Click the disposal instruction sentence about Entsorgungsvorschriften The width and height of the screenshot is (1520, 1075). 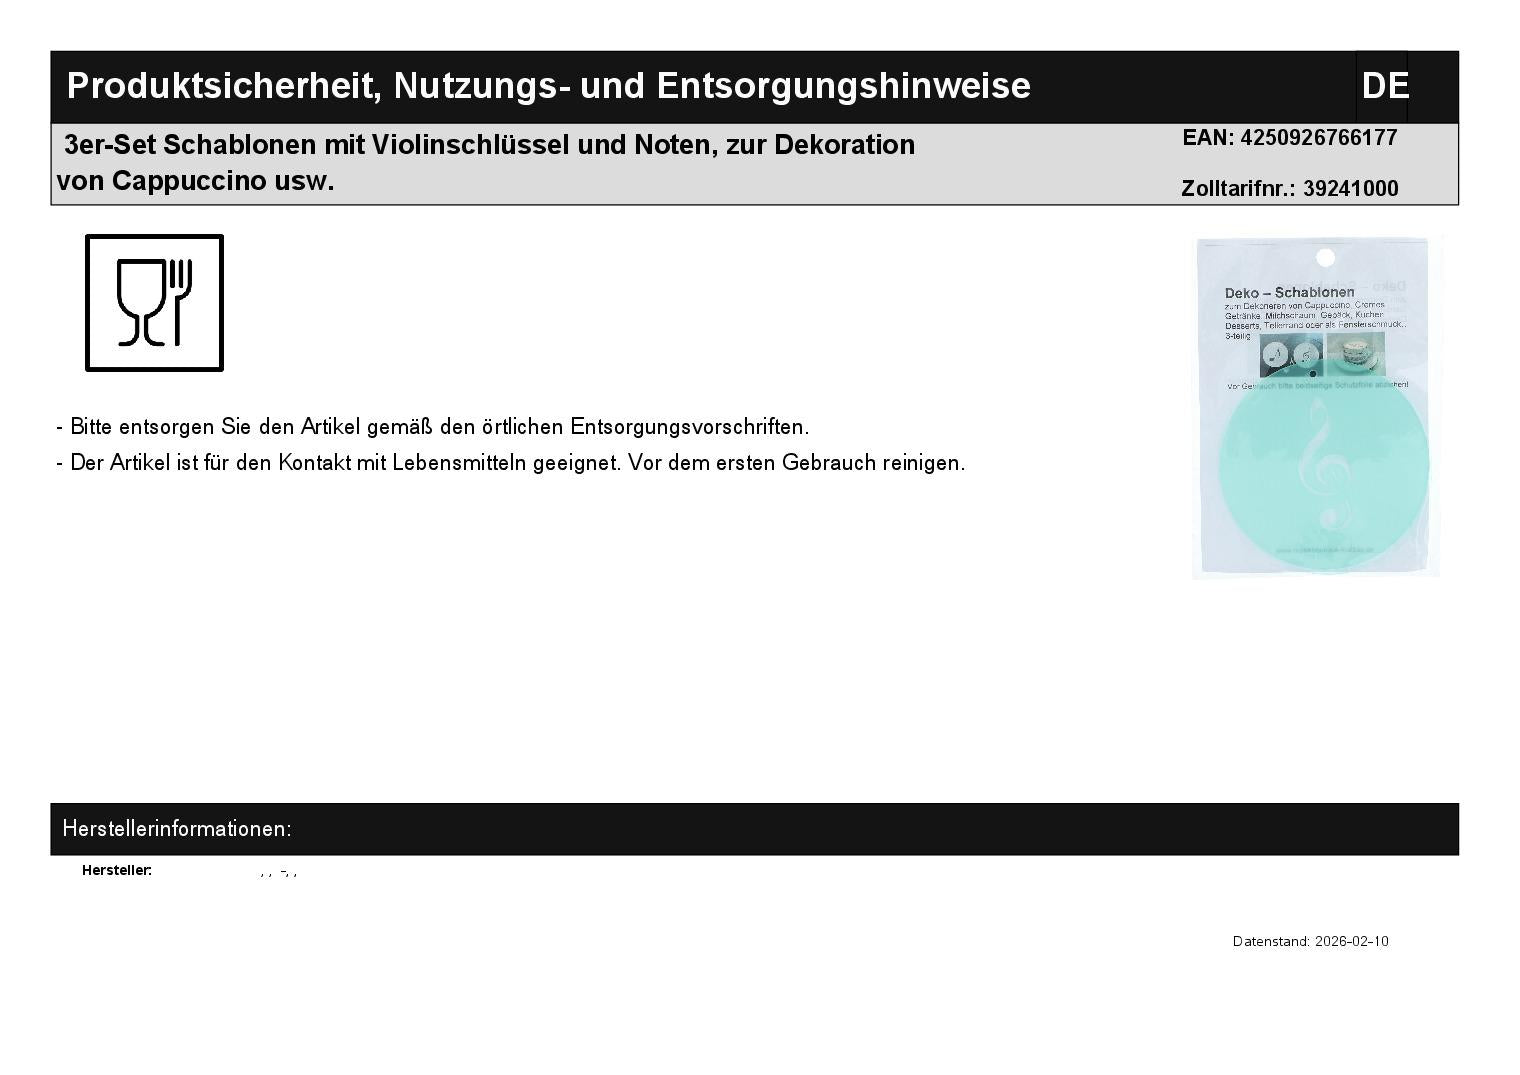coord(432,427)
